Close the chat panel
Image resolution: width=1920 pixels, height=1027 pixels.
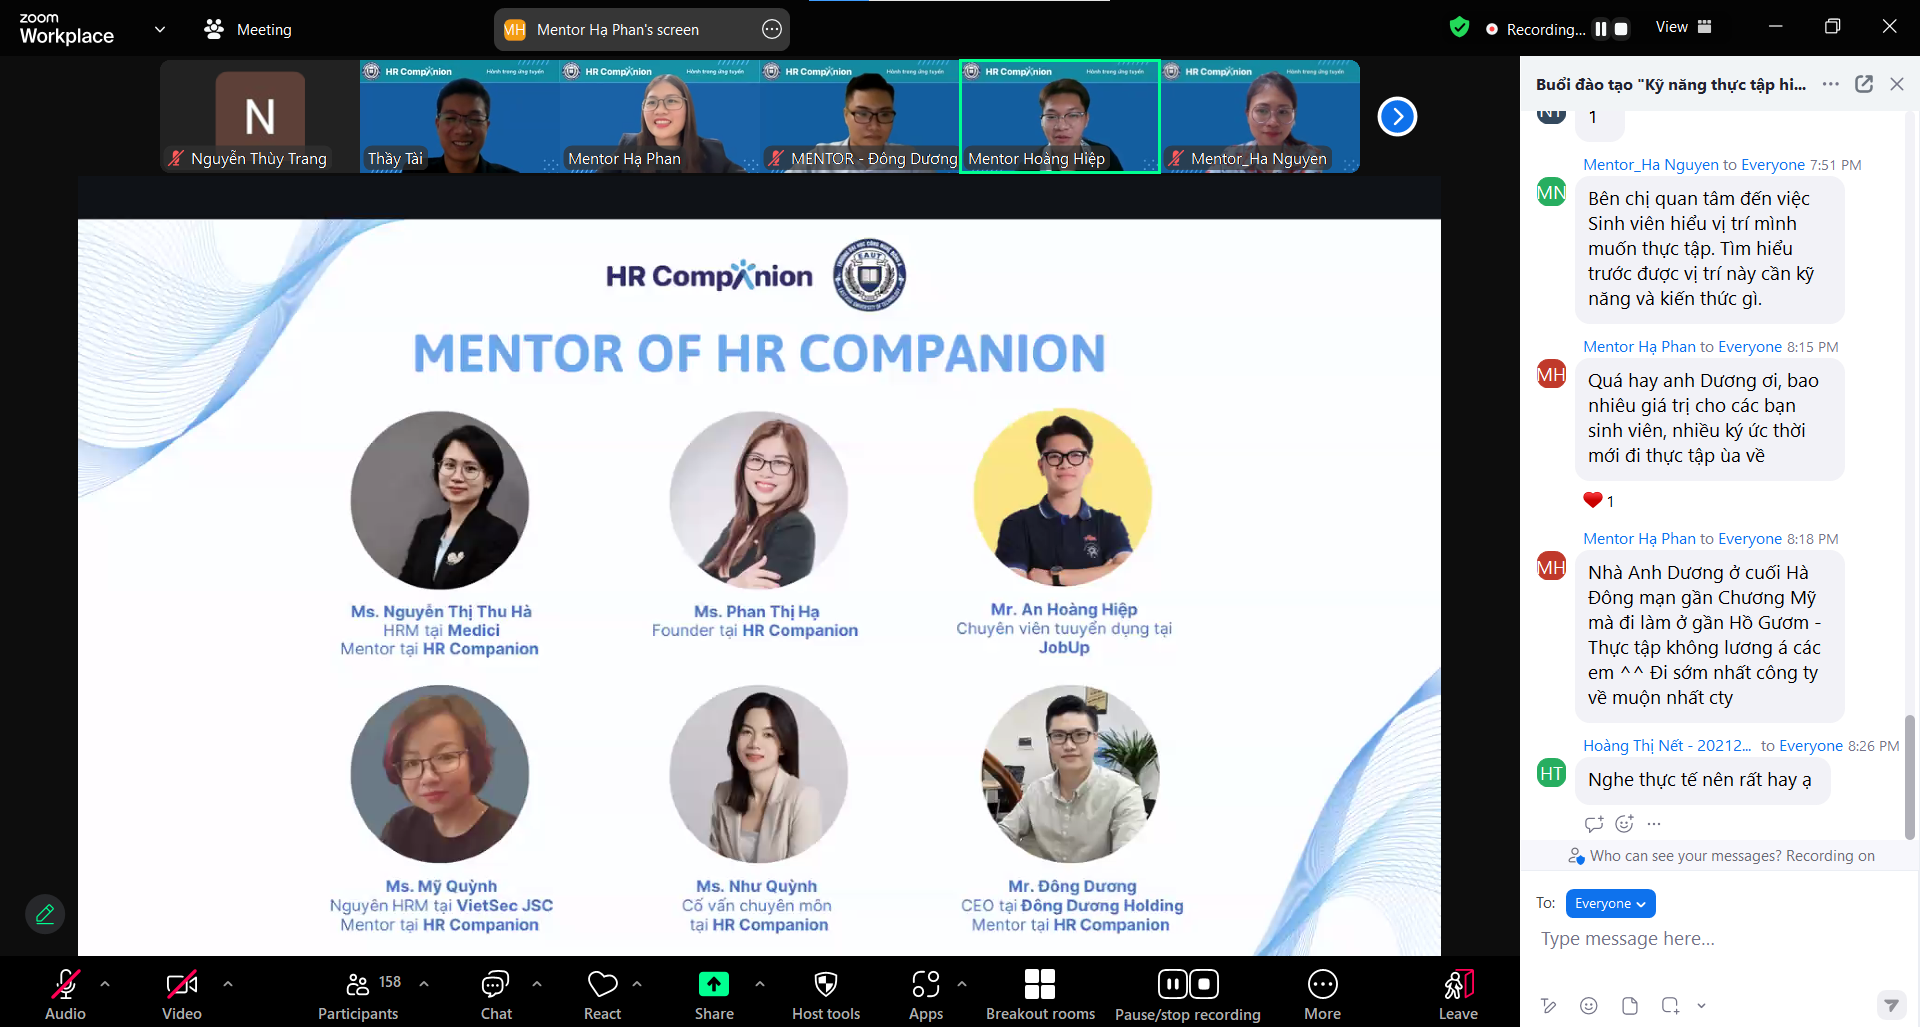pyautogui.click(x=1897, y=84)
